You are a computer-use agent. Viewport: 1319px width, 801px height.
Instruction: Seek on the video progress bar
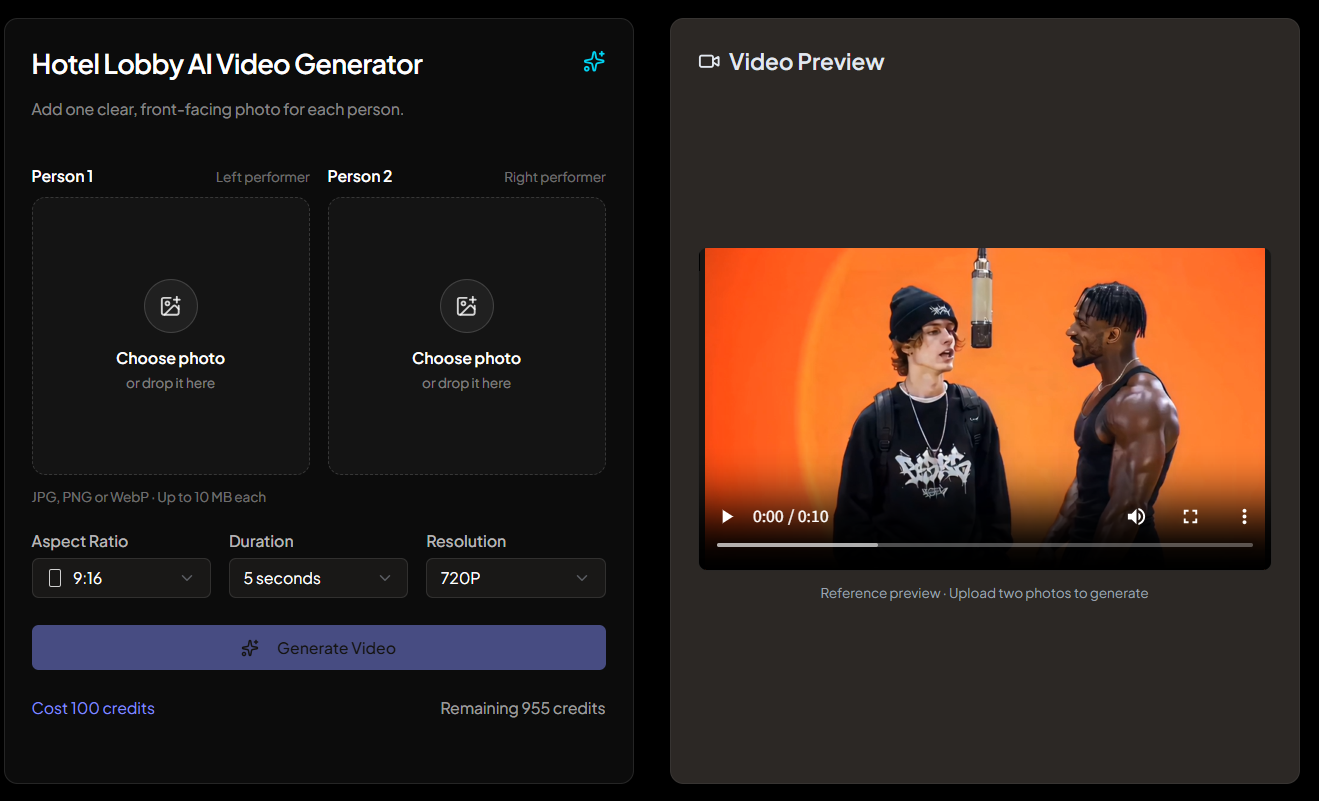985,545
